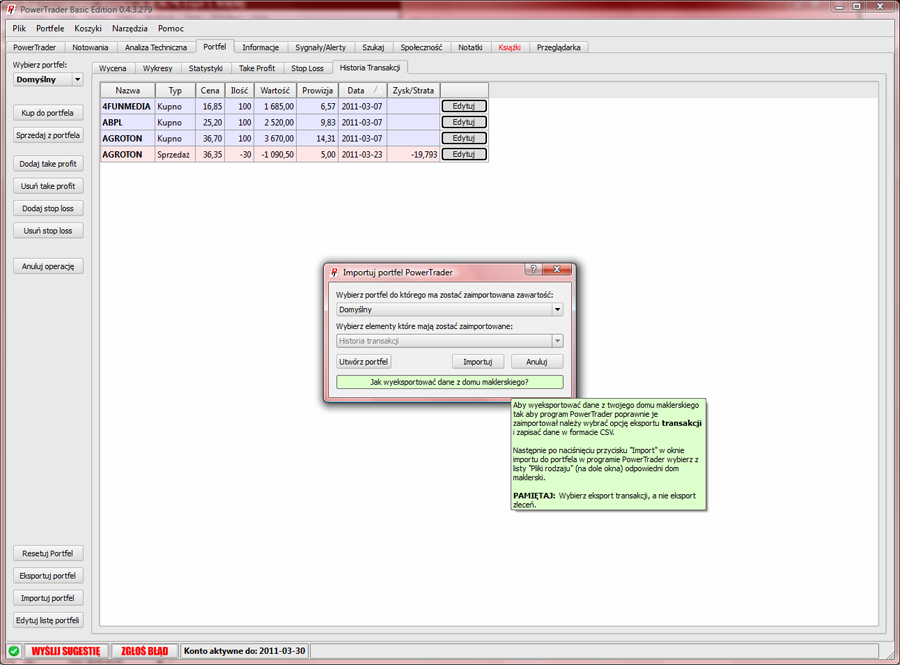Close the Importuj portfel dialog
This screenshot has height=665, width=900.
556,269
